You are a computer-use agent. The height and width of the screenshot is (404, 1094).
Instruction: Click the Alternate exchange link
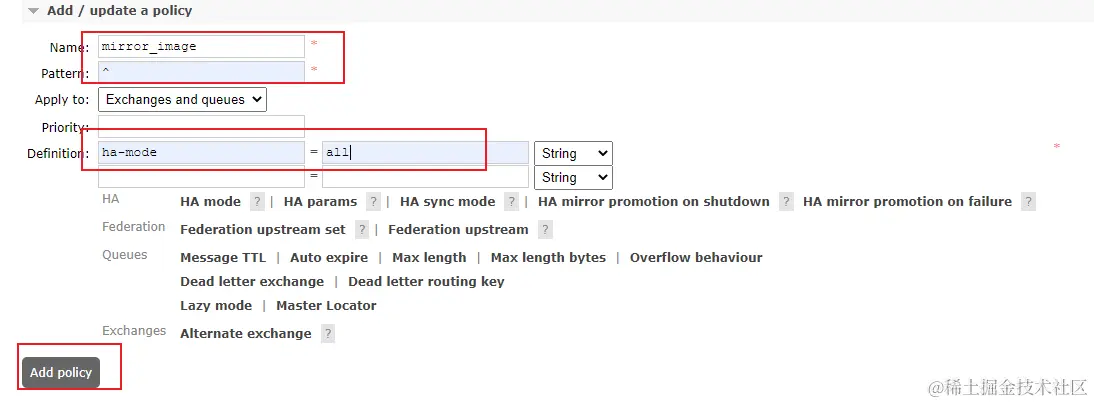[x=246, y=334]
